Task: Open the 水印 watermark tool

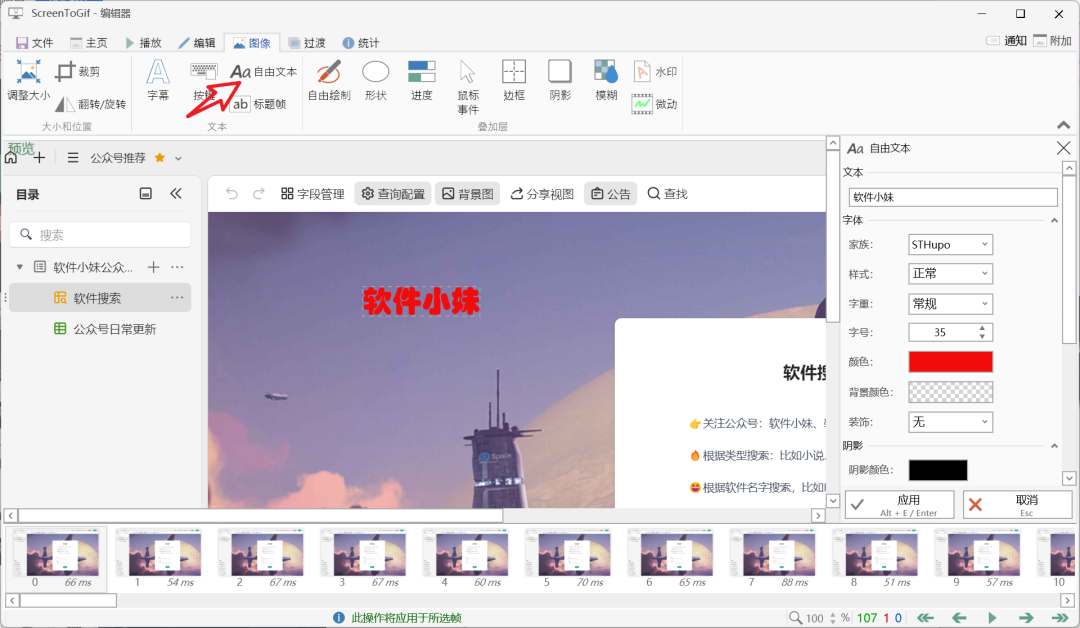Action: point(655,72)
